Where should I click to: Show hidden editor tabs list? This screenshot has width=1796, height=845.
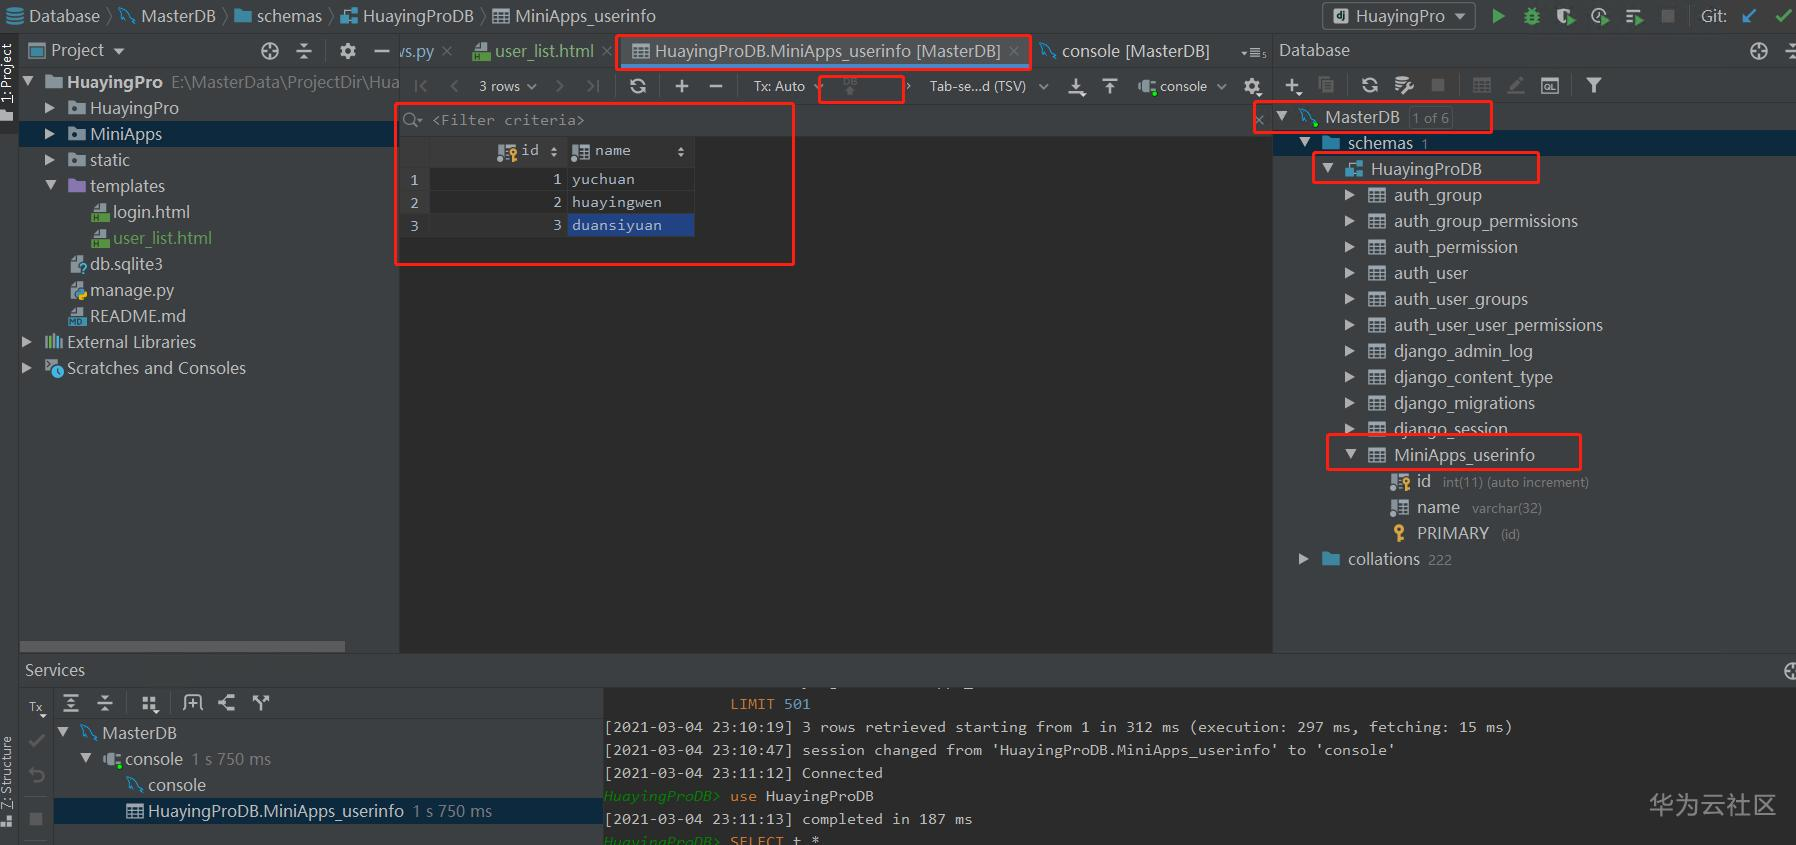[1254, 52]
